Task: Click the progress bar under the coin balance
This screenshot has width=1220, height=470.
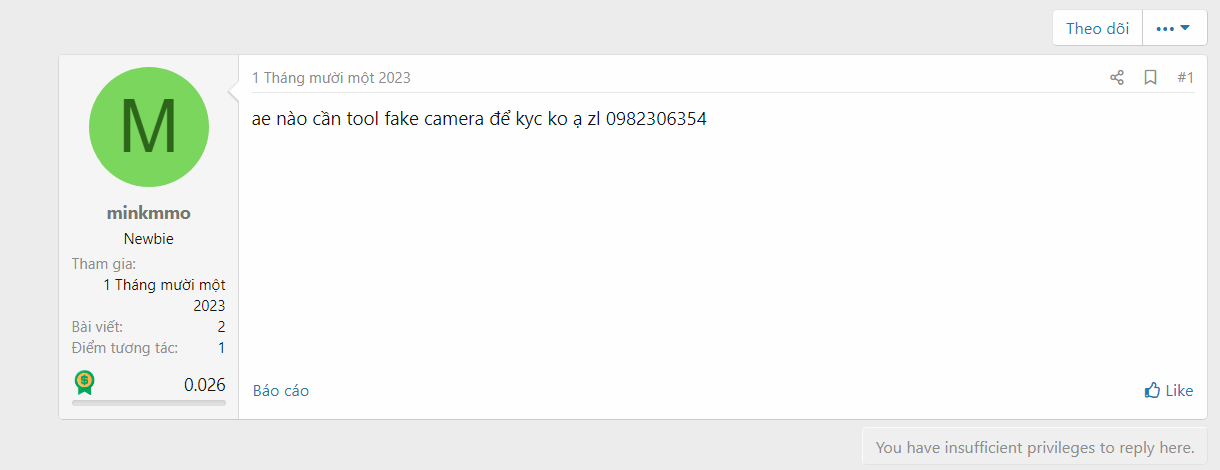Action: click(x=149, y=403)
